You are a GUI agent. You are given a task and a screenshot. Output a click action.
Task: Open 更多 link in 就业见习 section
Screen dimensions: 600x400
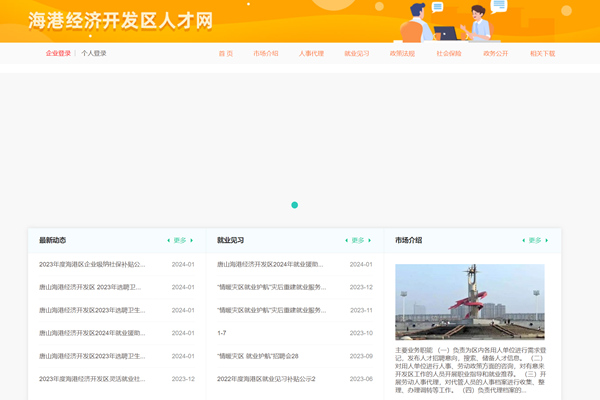click(358, 240)
